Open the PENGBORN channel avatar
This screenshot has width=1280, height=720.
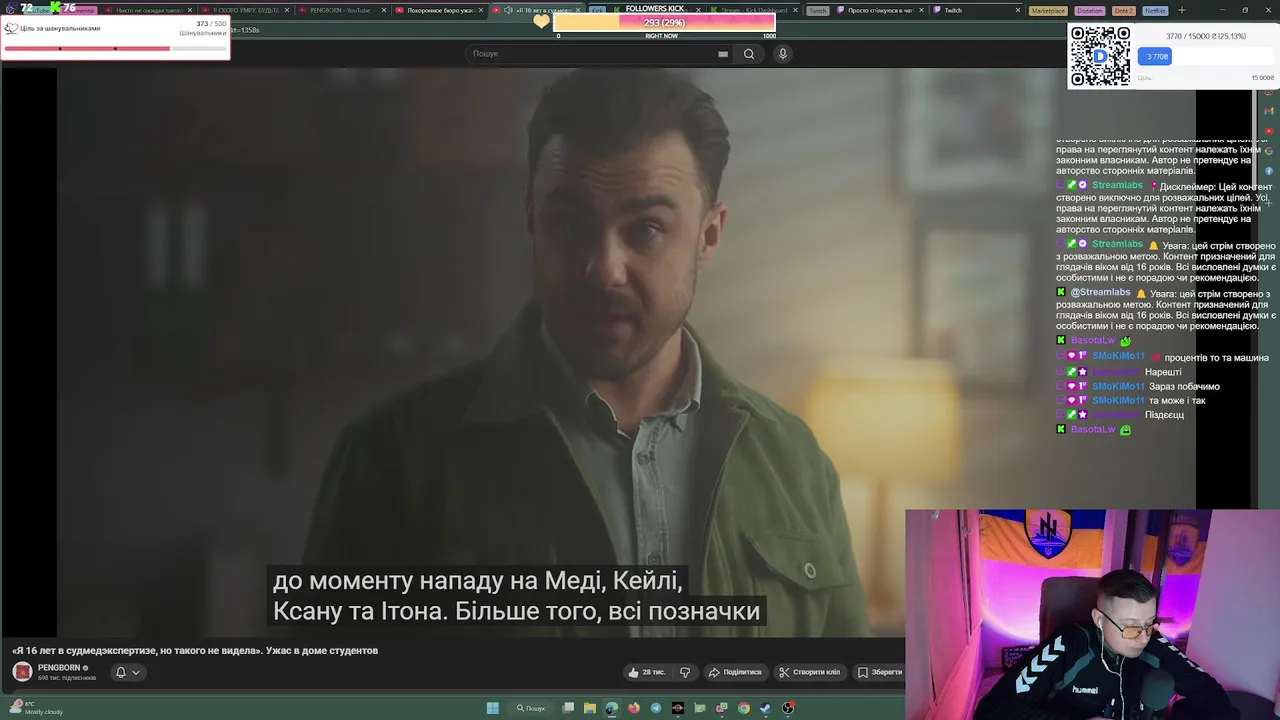(22, 672)
